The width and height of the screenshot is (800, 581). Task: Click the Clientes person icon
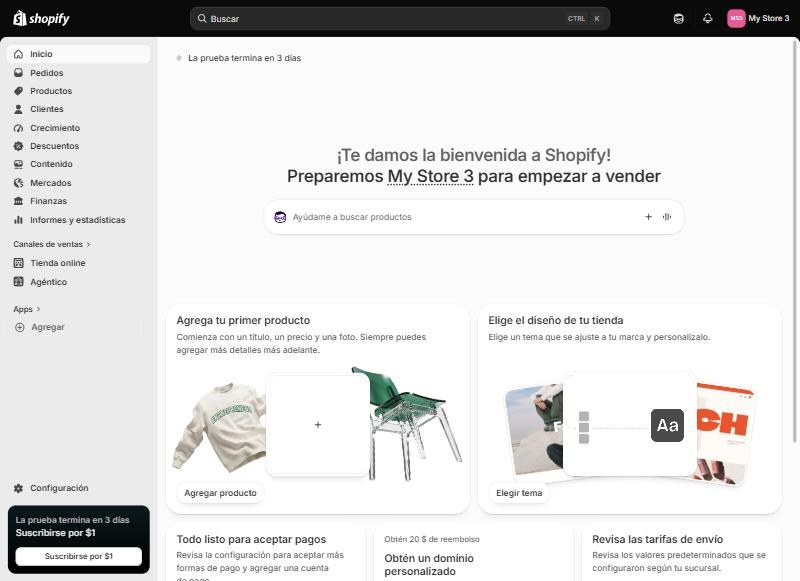coord(18,109)
